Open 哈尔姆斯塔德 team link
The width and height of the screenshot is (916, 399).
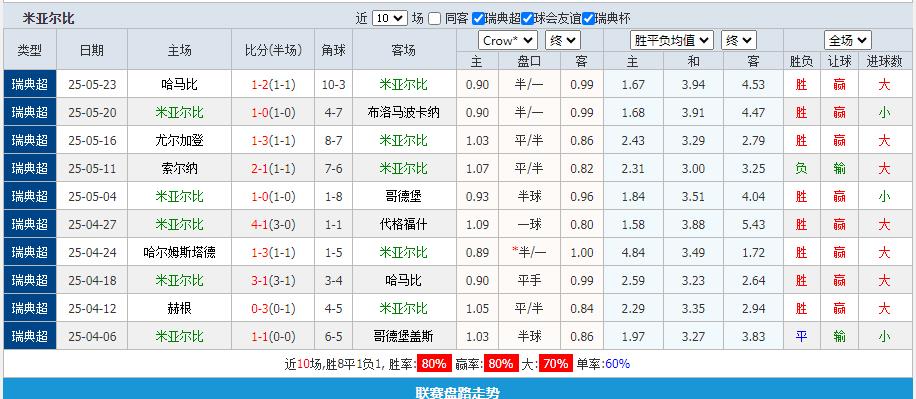[179, 253]
